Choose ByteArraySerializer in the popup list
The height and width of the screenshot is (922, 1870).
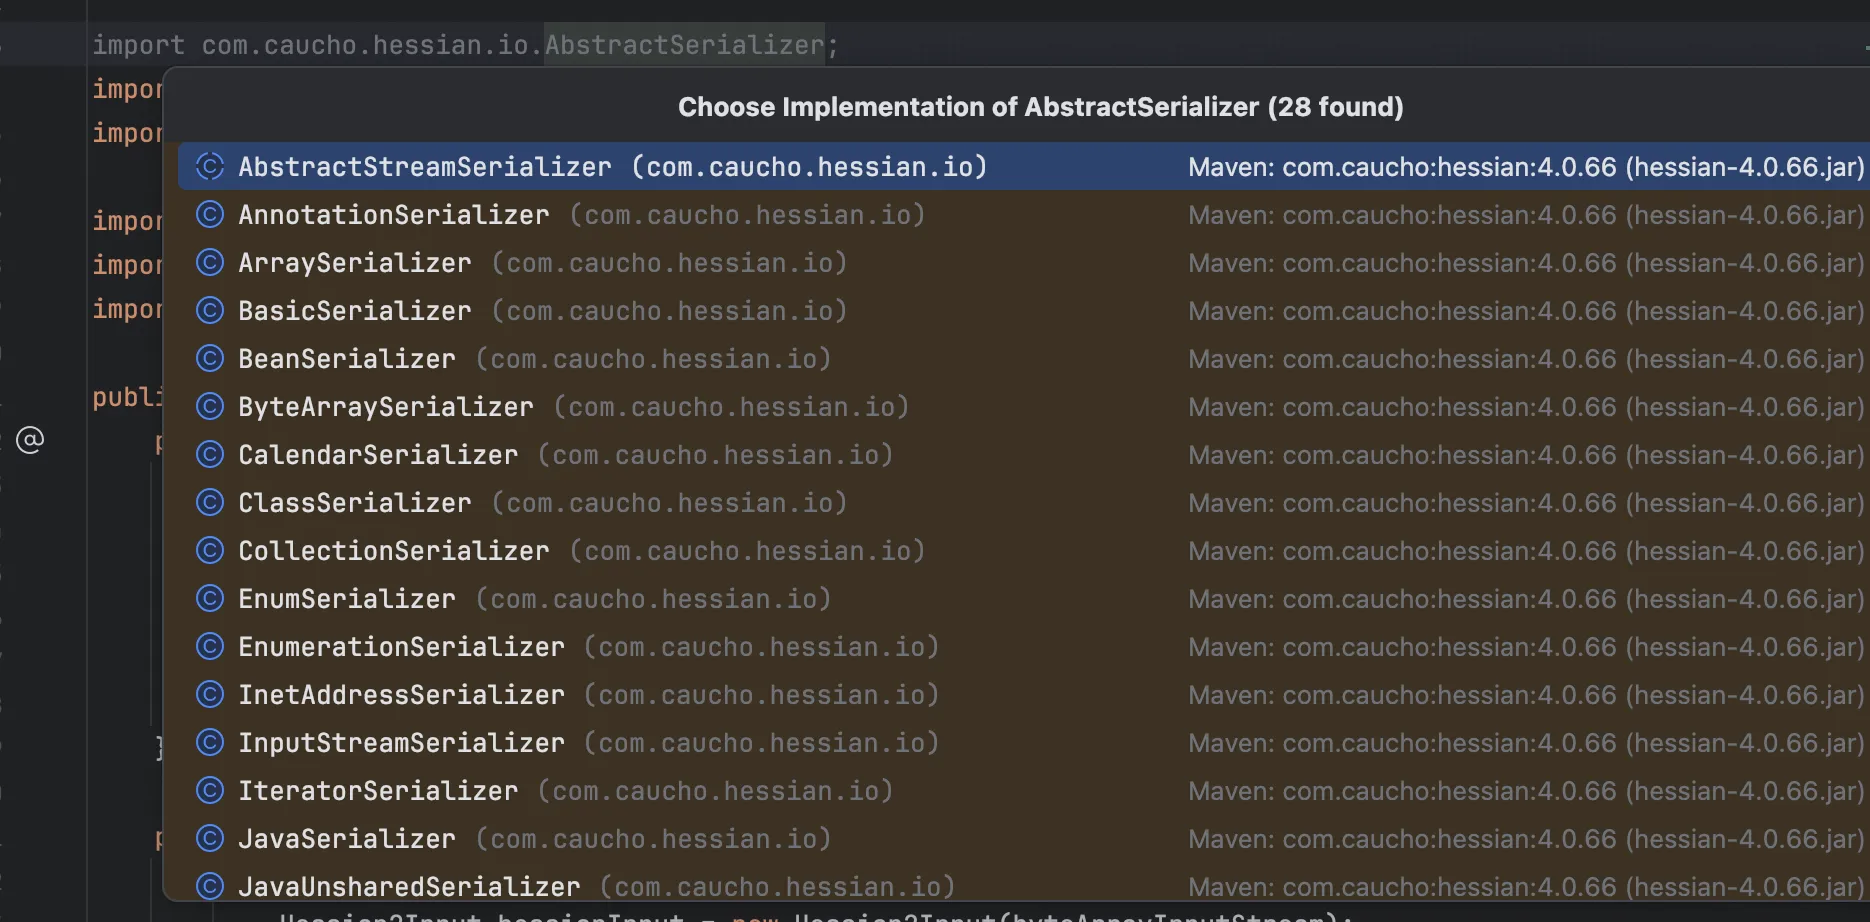pos(385,407)
